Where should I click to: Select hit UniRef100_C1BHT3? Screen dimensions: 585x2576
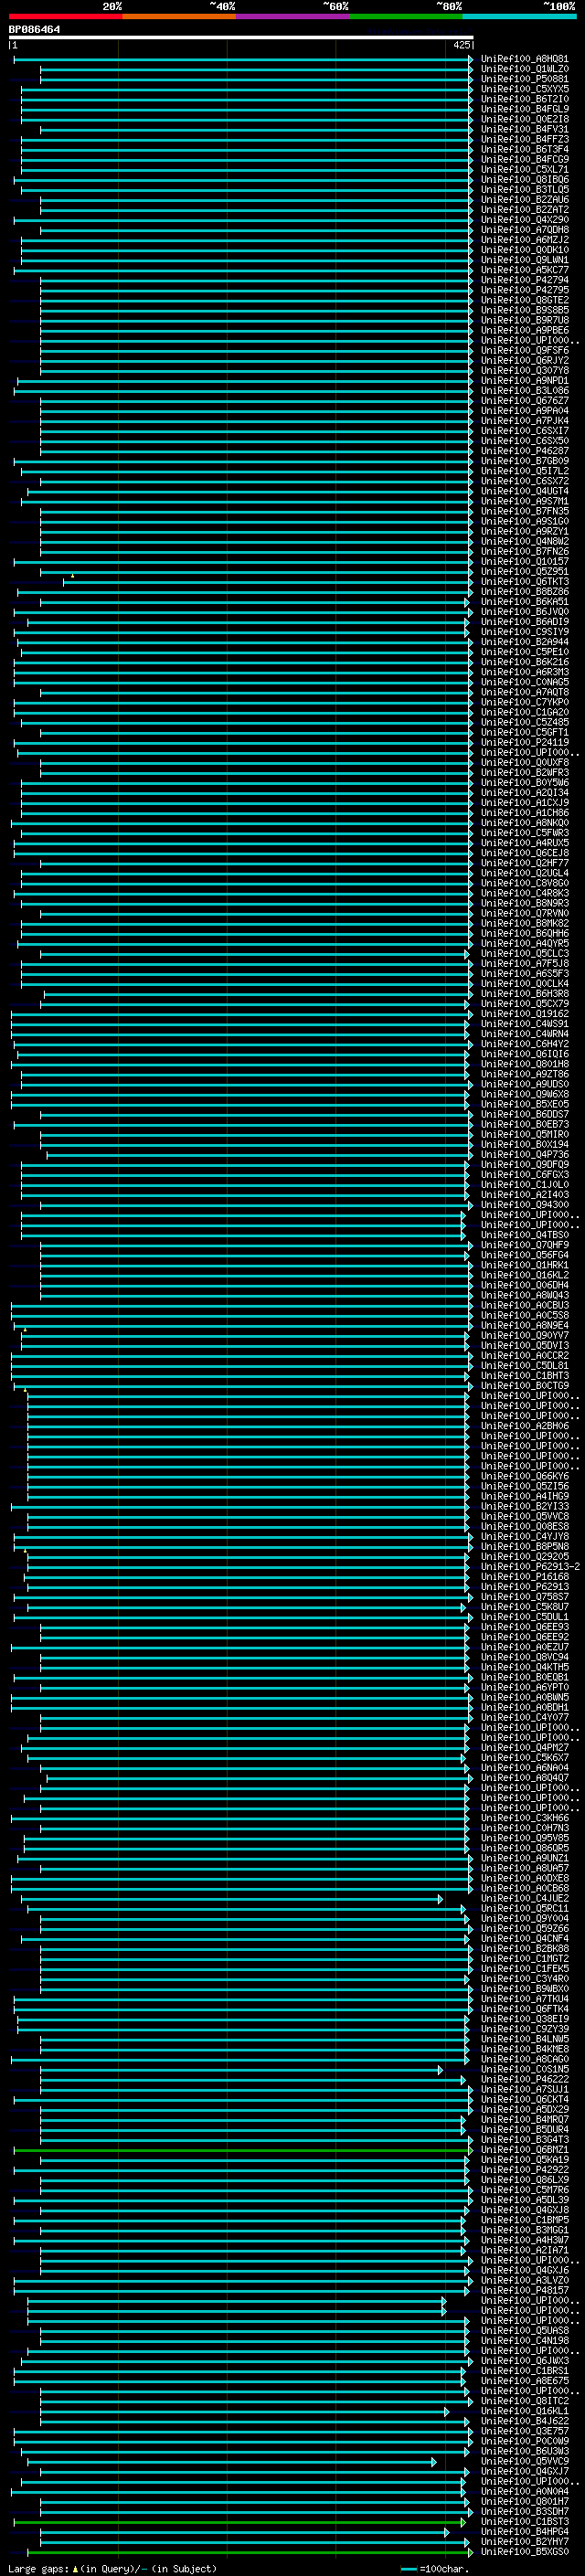[524, 1376]
